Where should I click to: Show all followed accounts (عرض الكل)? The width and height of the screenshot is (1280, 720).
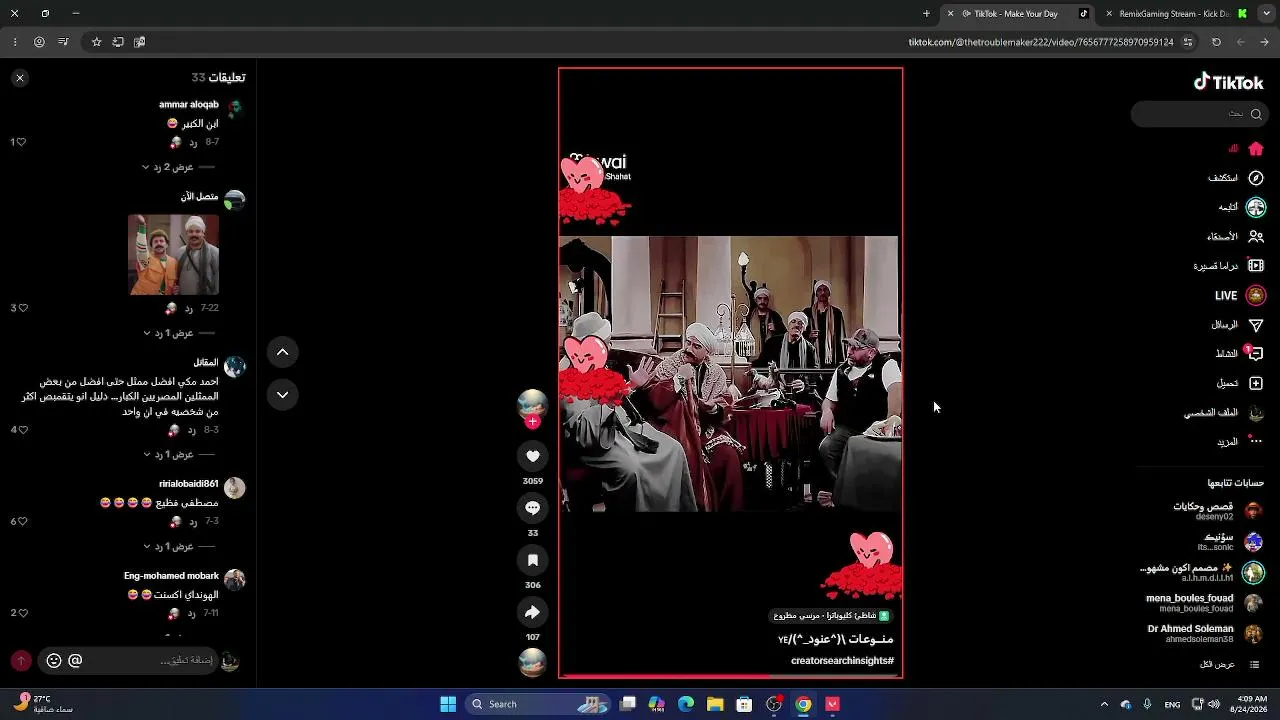tap(1229, 665)
